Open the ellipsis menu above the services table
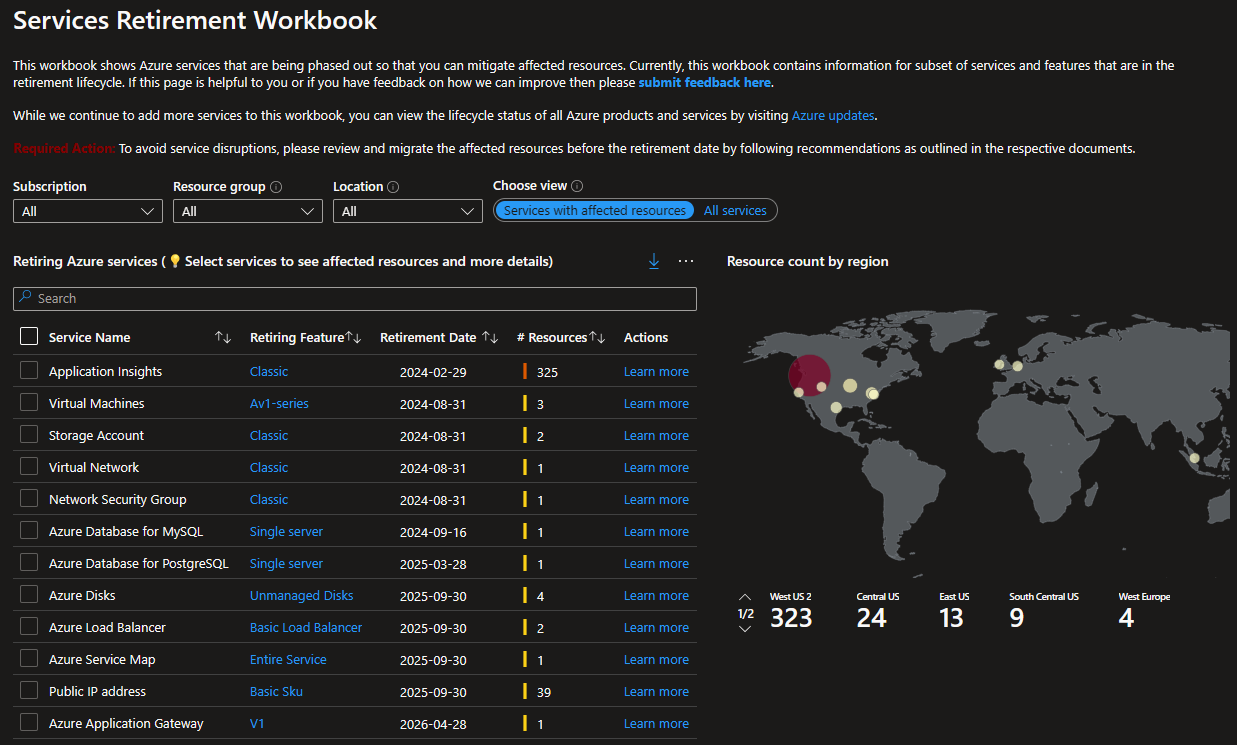 pyautogui.click(x=686, y=261)
